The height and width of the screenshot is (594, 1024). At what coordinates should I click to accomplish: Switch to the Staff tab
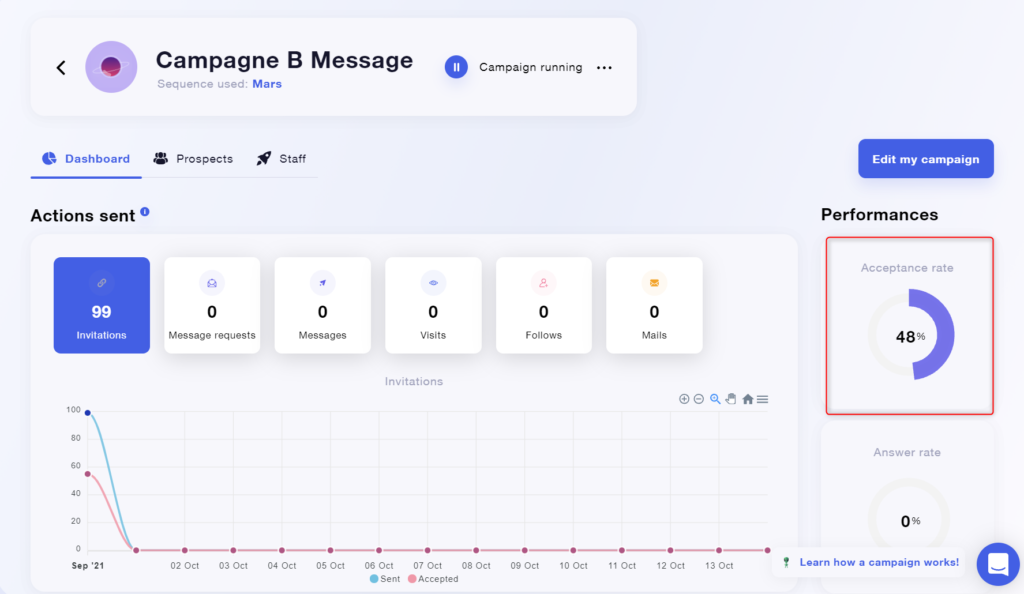tap(281, 158)
